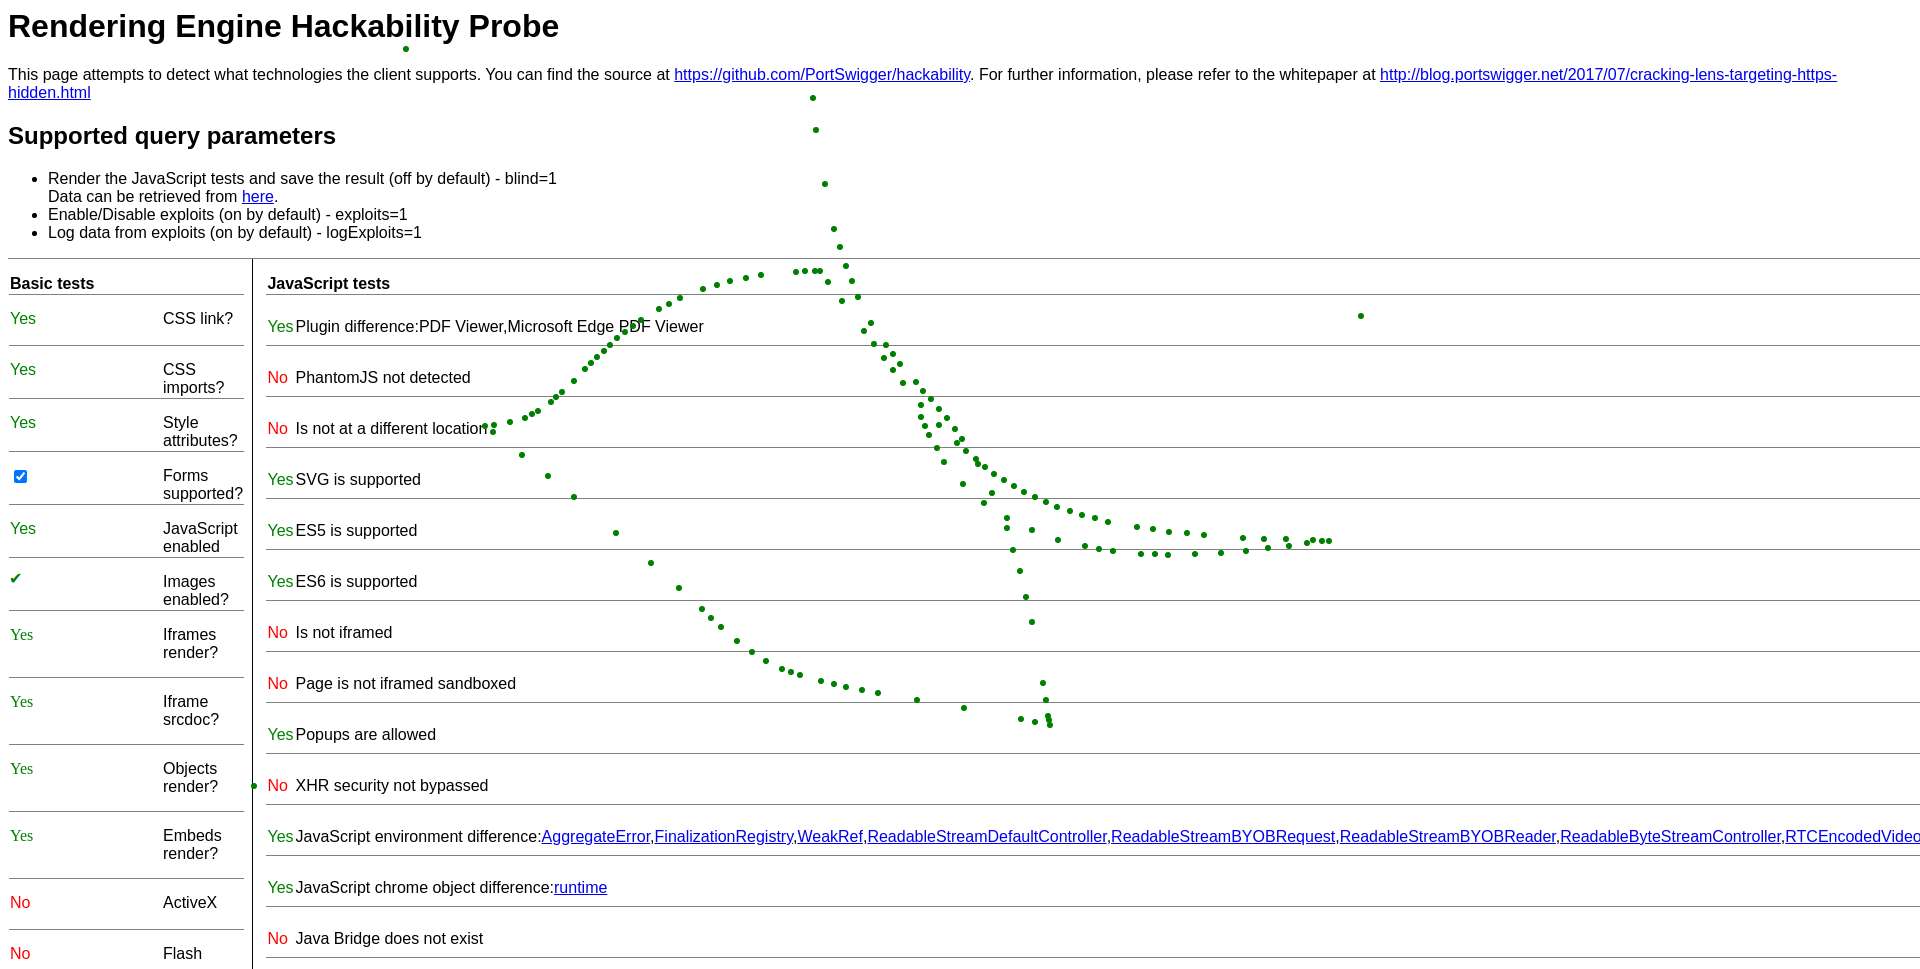Image resolution: width=1920 pixels, height=969 pixels.
Task: Open the PortSwigger whitepaper blog link
Action: click(x=1607, y=75)
